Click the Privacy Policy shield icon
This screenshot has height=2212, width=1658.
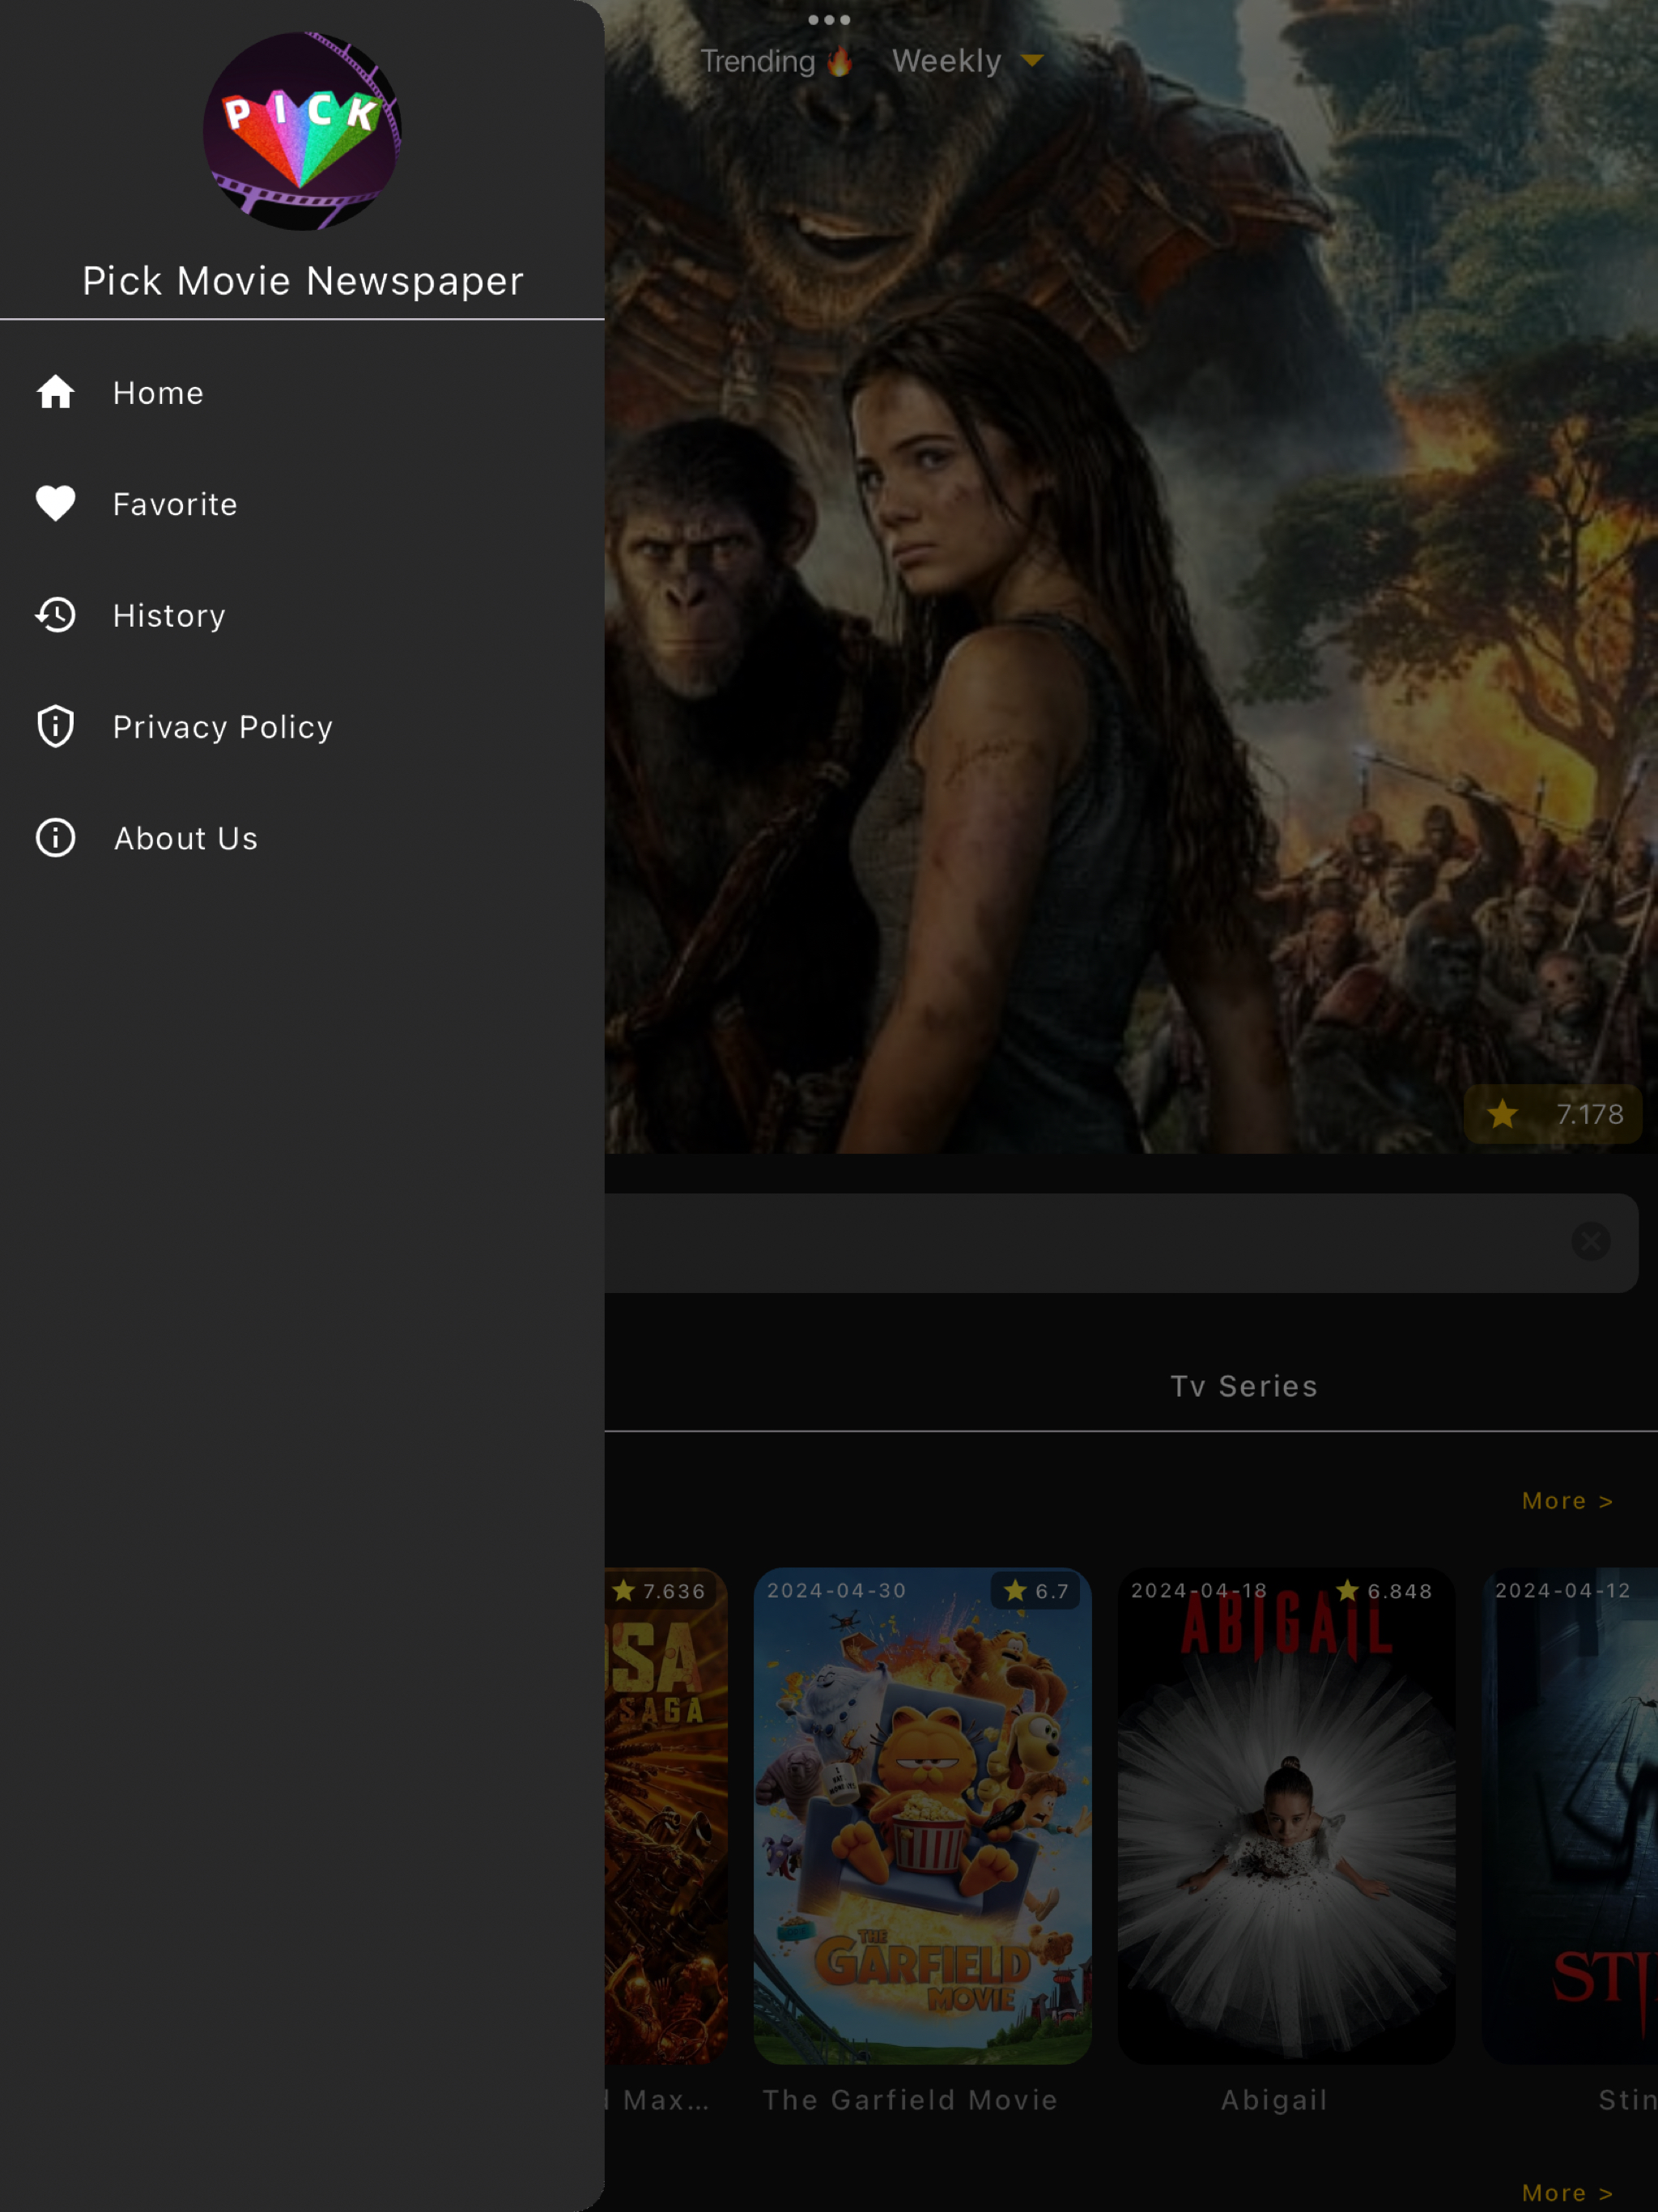click(x=56, y=726)
